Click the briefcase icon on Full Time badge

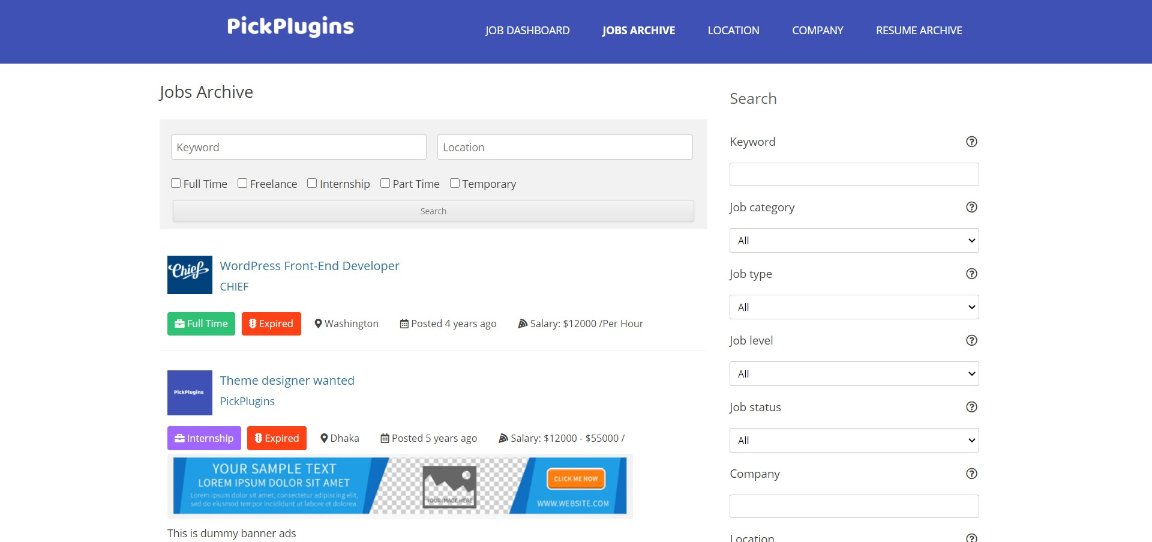179,324
